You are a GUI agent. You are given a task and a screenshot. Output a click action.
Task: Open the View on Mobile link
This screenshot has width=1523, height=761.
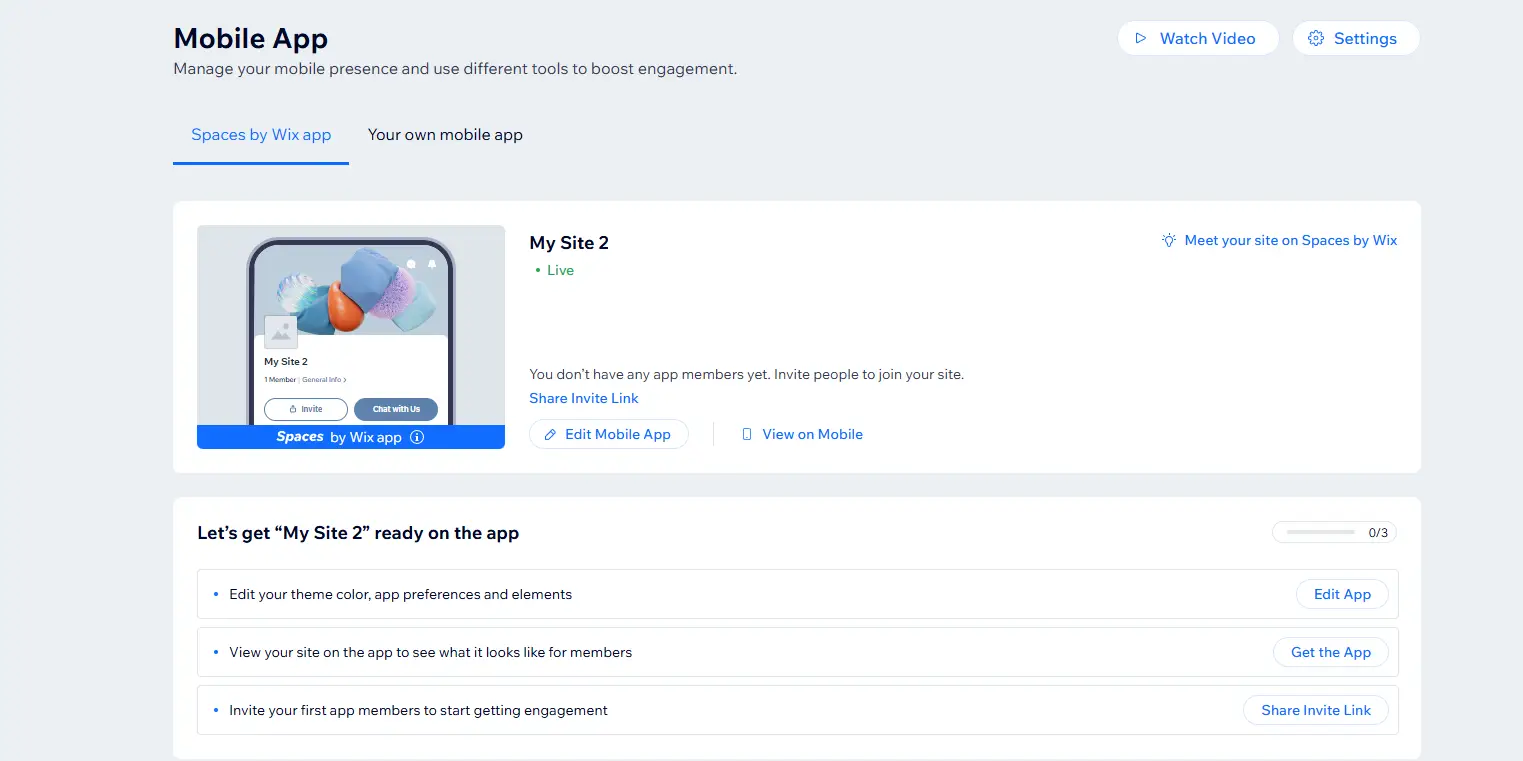point(802,434)
